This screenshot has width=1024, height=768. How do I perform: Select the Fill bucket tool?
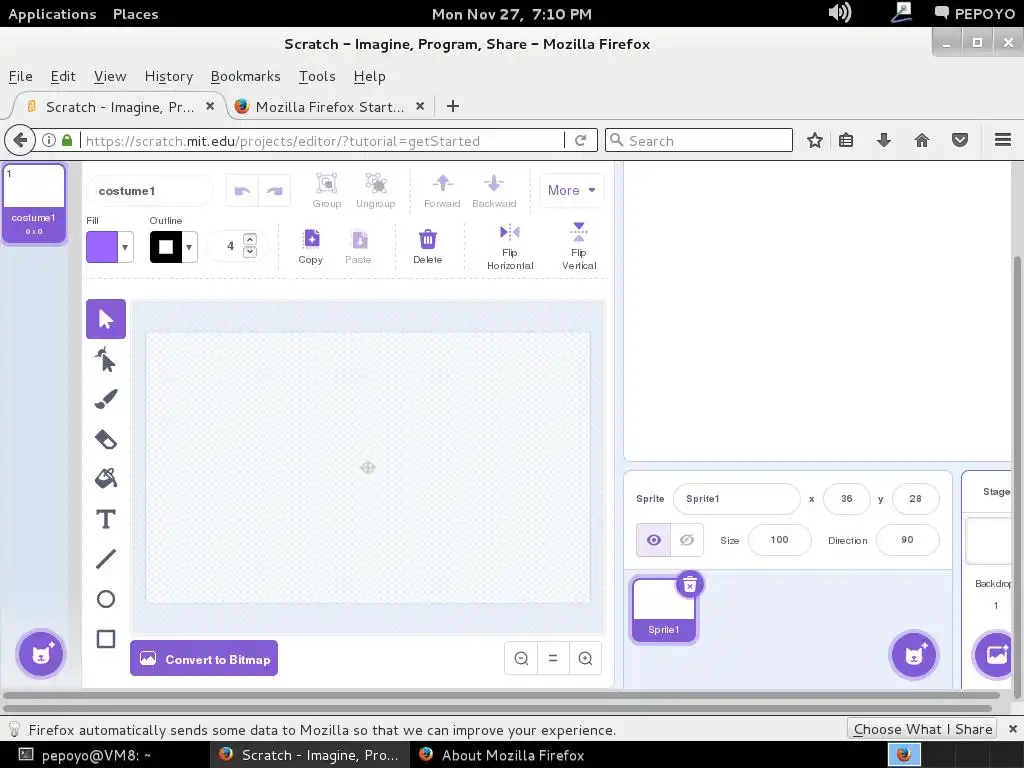point(106,479)
